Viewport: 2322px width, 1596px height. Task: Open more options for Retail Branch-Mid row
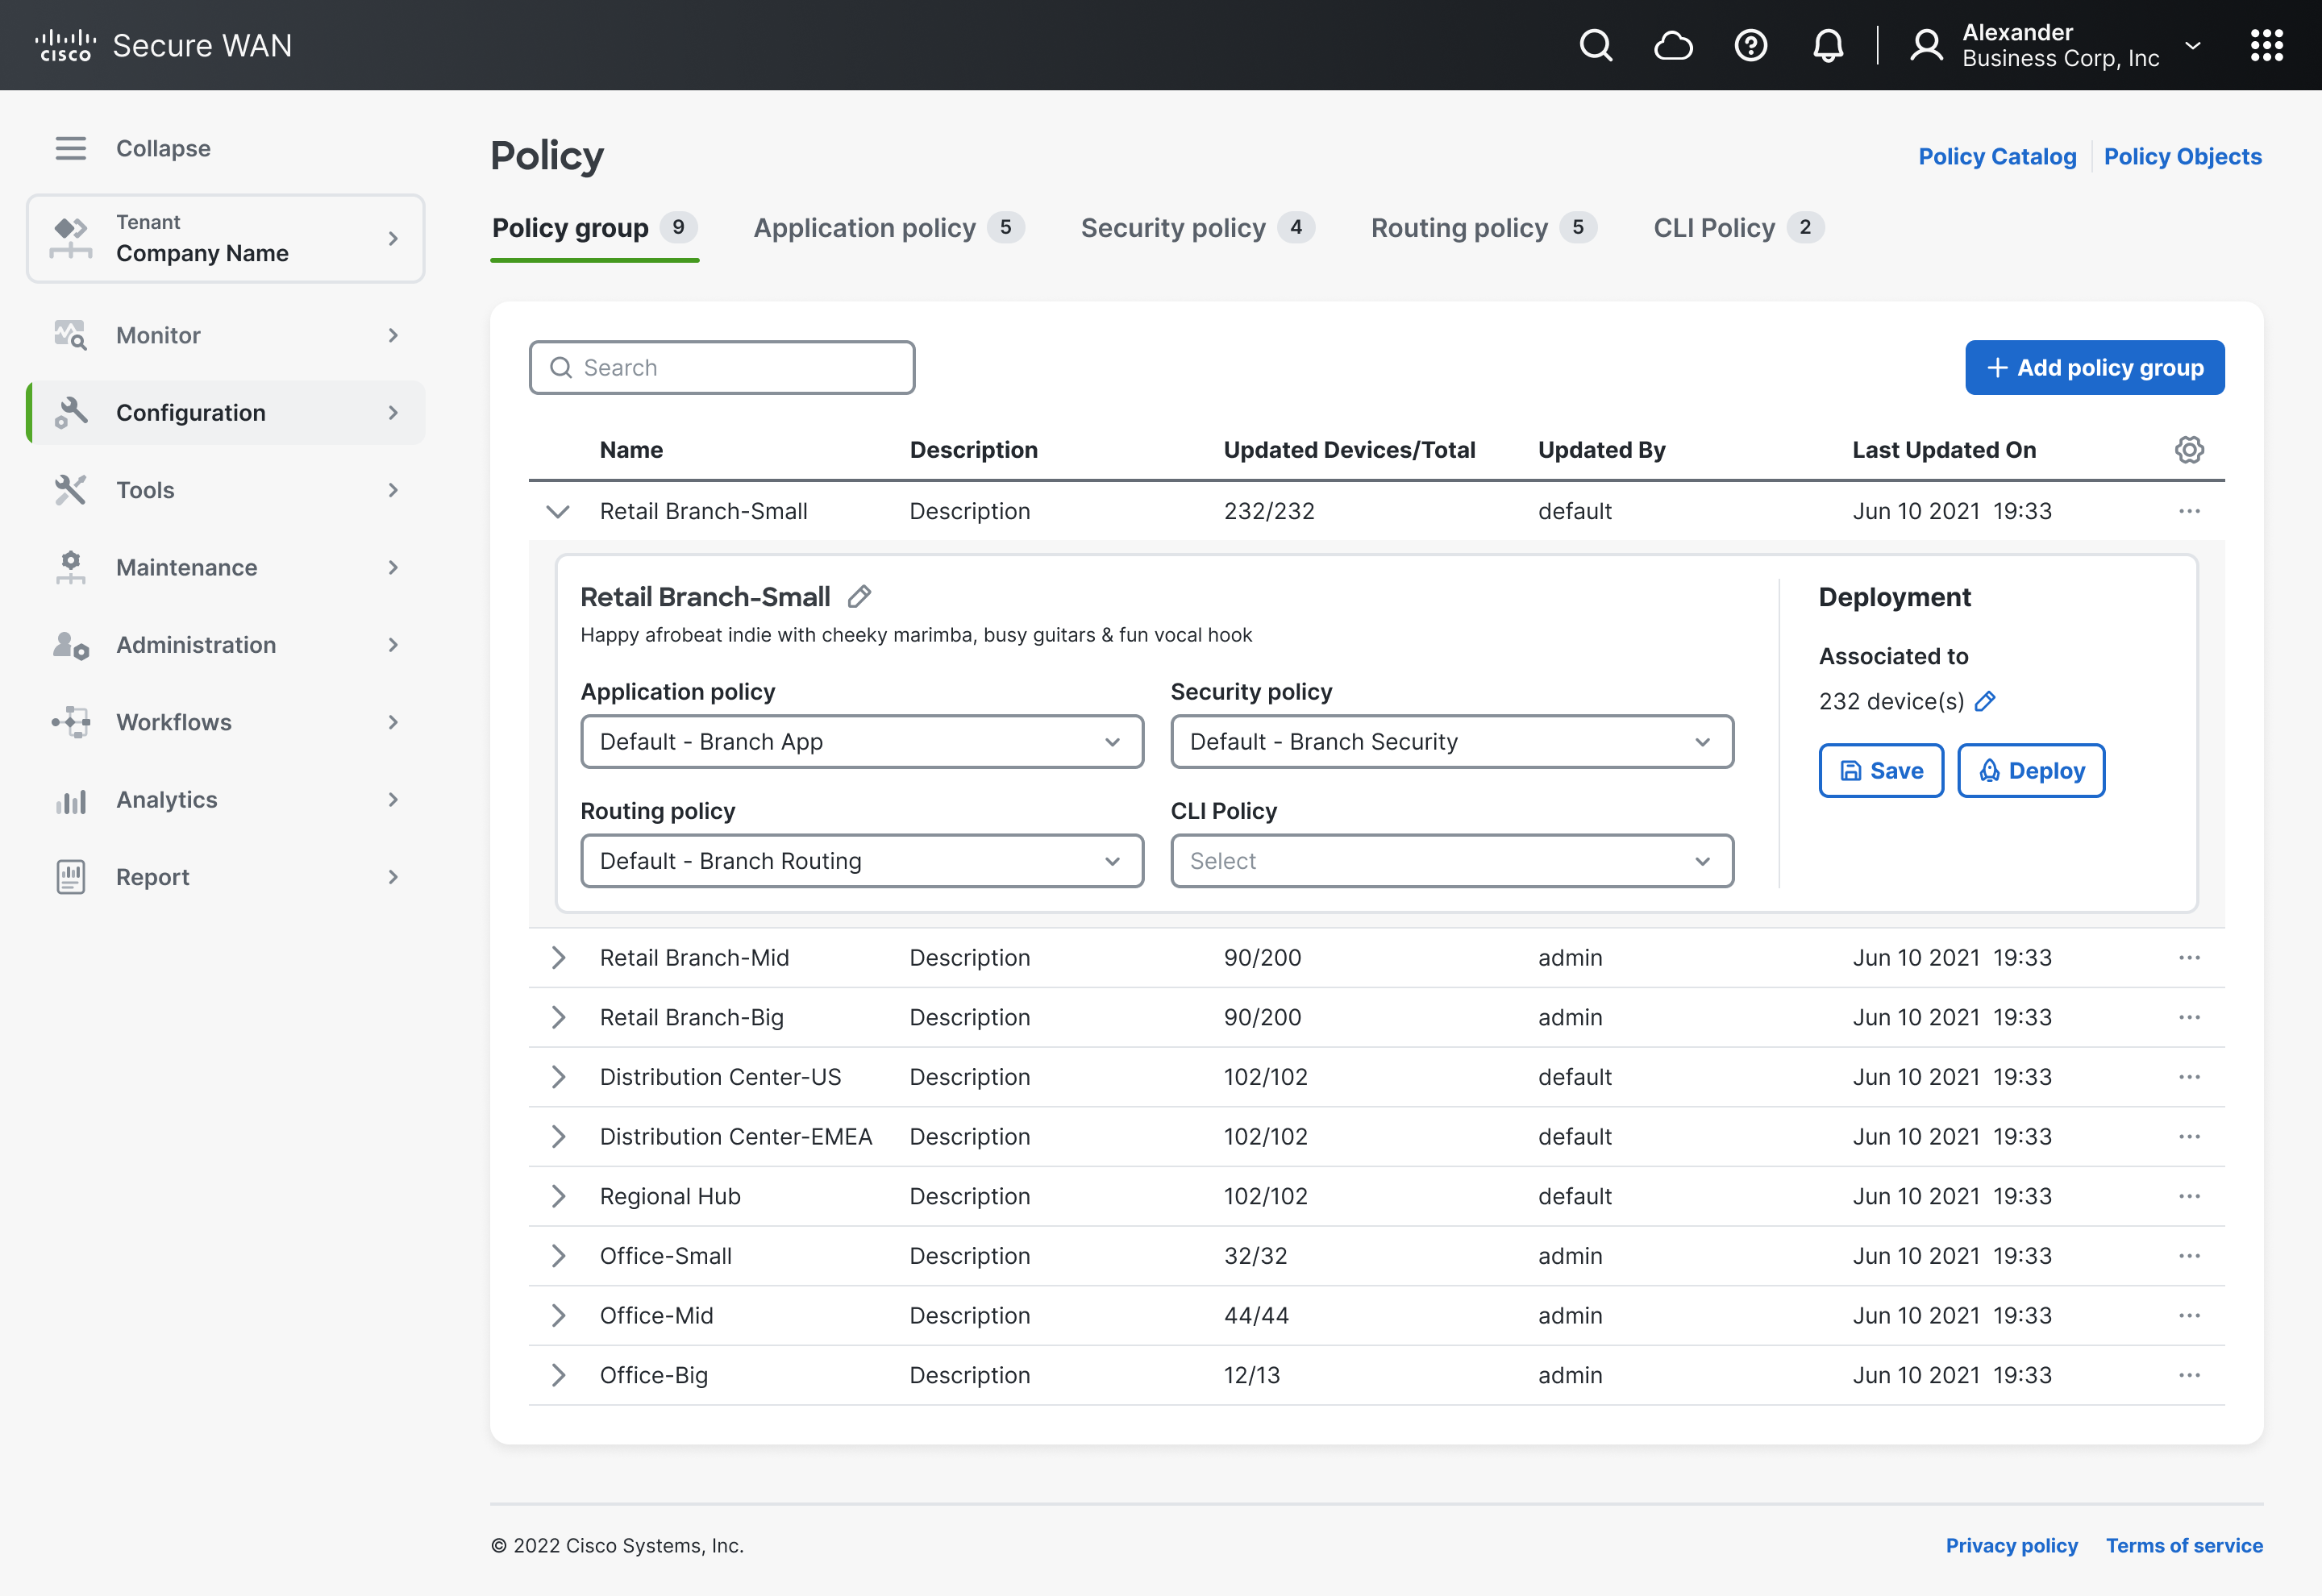coord(2189,958)
